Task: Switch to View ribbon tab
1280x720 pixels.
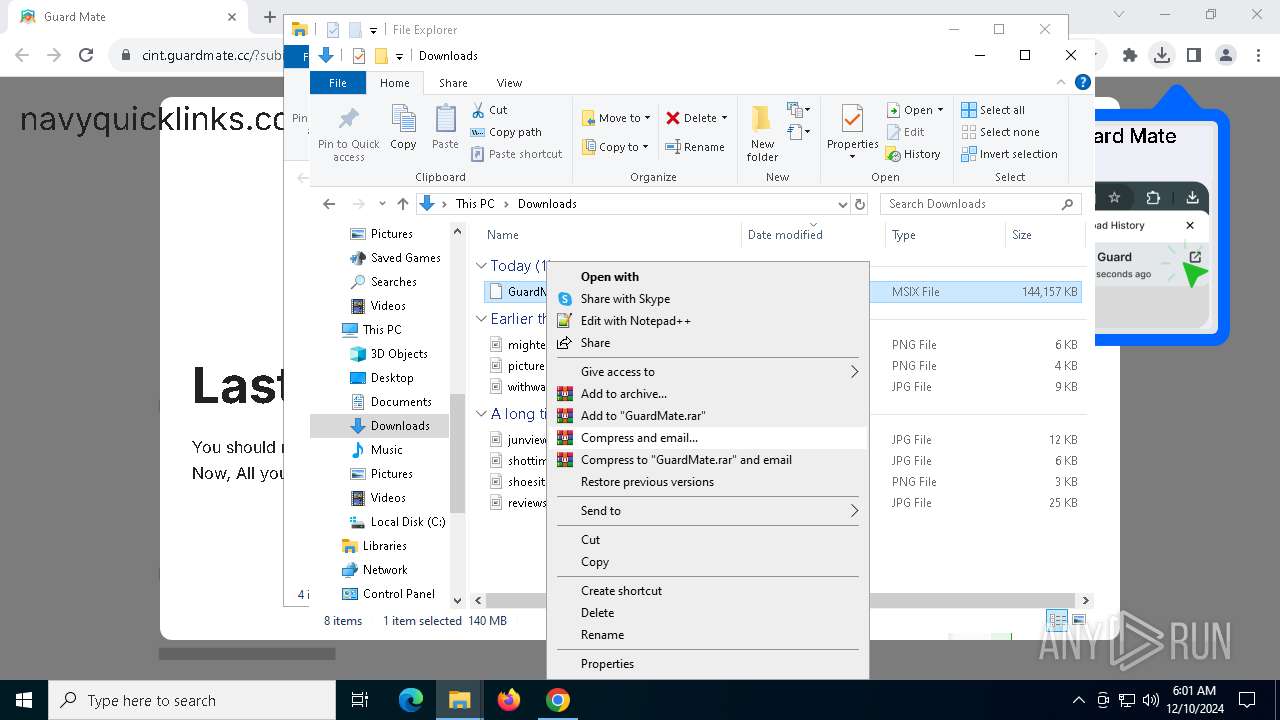Action: (509, 83)
